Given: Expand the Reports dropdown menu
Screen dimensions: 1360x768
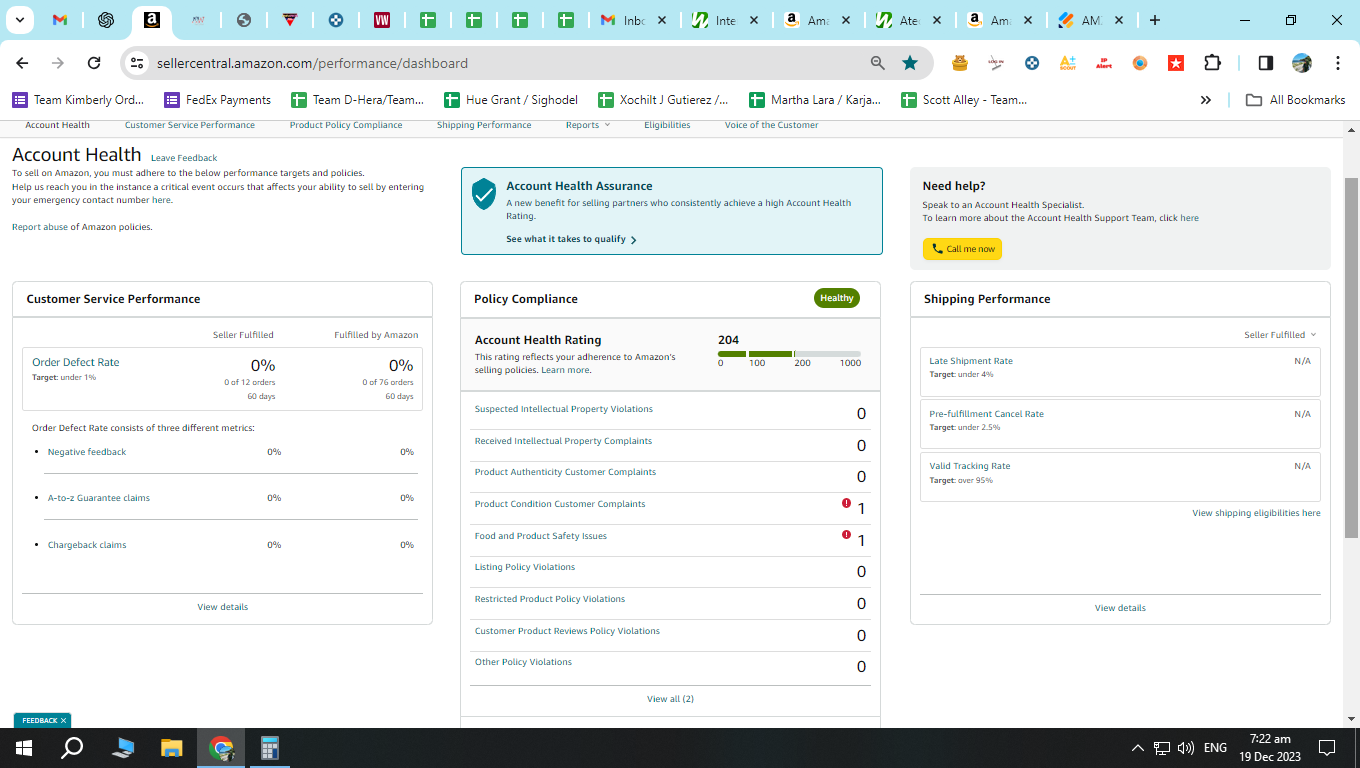Looking at the screenshot, I should 587,125.
